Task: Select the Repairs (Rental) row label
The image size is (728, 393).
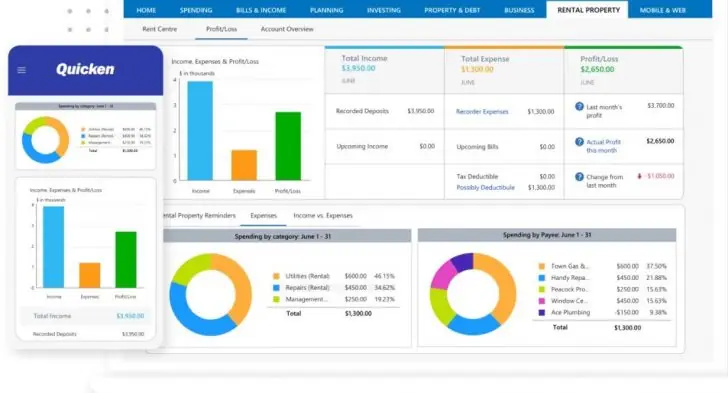Action: pos(307,288)
